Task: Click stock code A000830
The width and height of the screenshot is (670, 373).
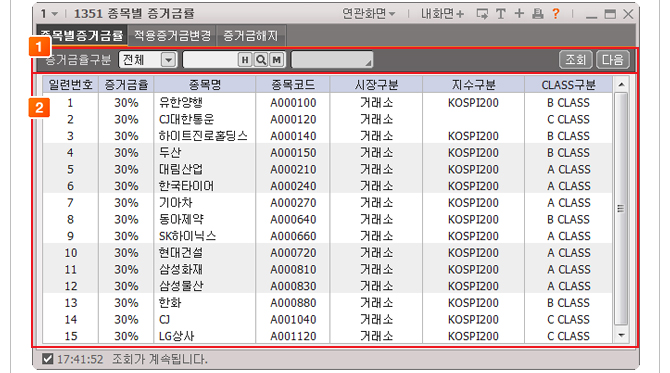Action: click(x=293, y=286)
